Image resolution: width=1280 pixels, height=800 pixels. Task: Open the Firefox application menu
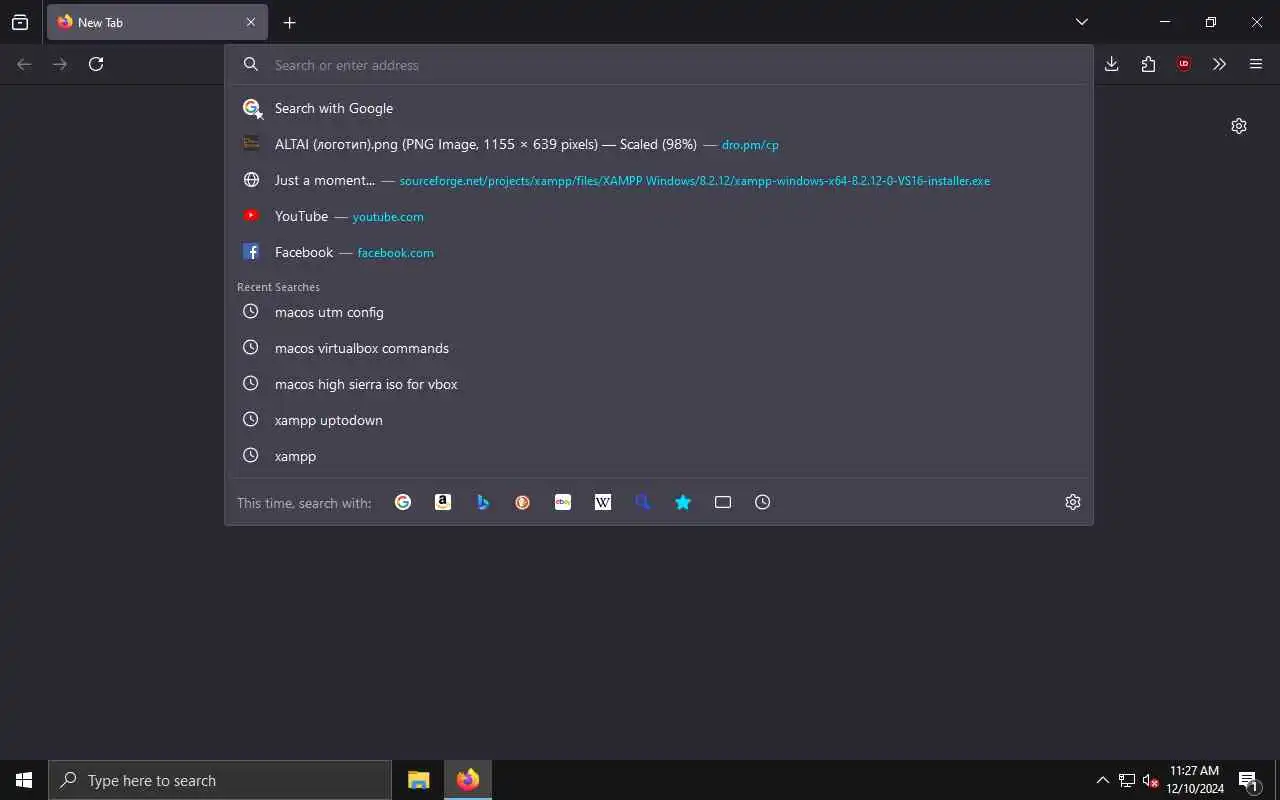pyautogui.click(x=1256, y=64)
